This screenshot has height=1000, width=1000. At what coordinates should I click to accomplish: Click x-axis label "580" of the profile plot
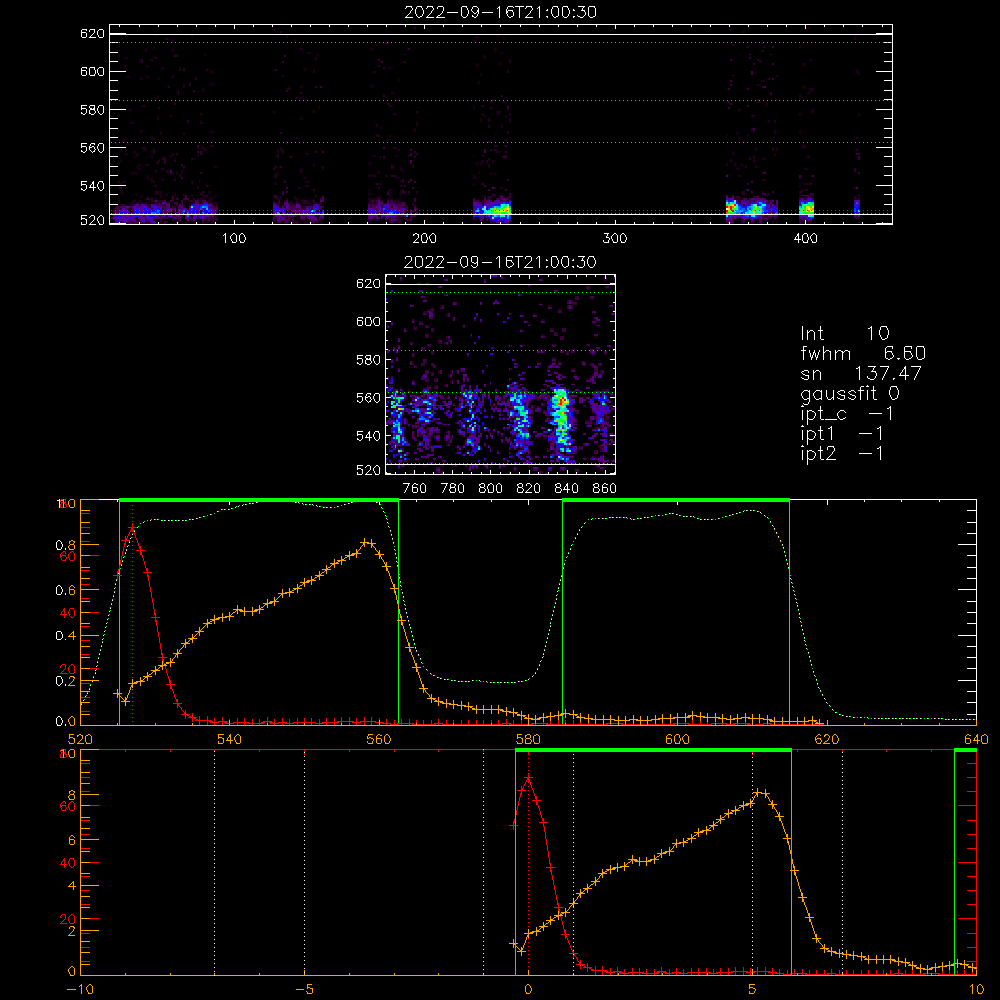(x=528, y=739)
